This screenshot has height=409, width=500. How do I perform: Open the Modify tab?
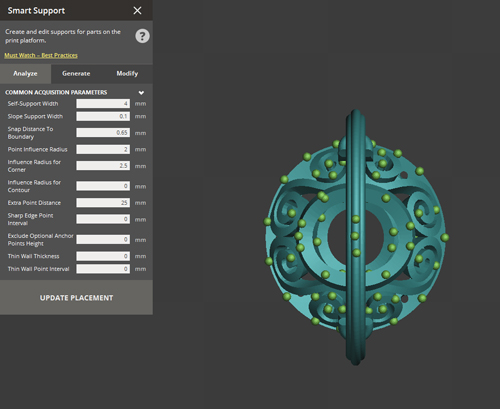click(127, 74)
